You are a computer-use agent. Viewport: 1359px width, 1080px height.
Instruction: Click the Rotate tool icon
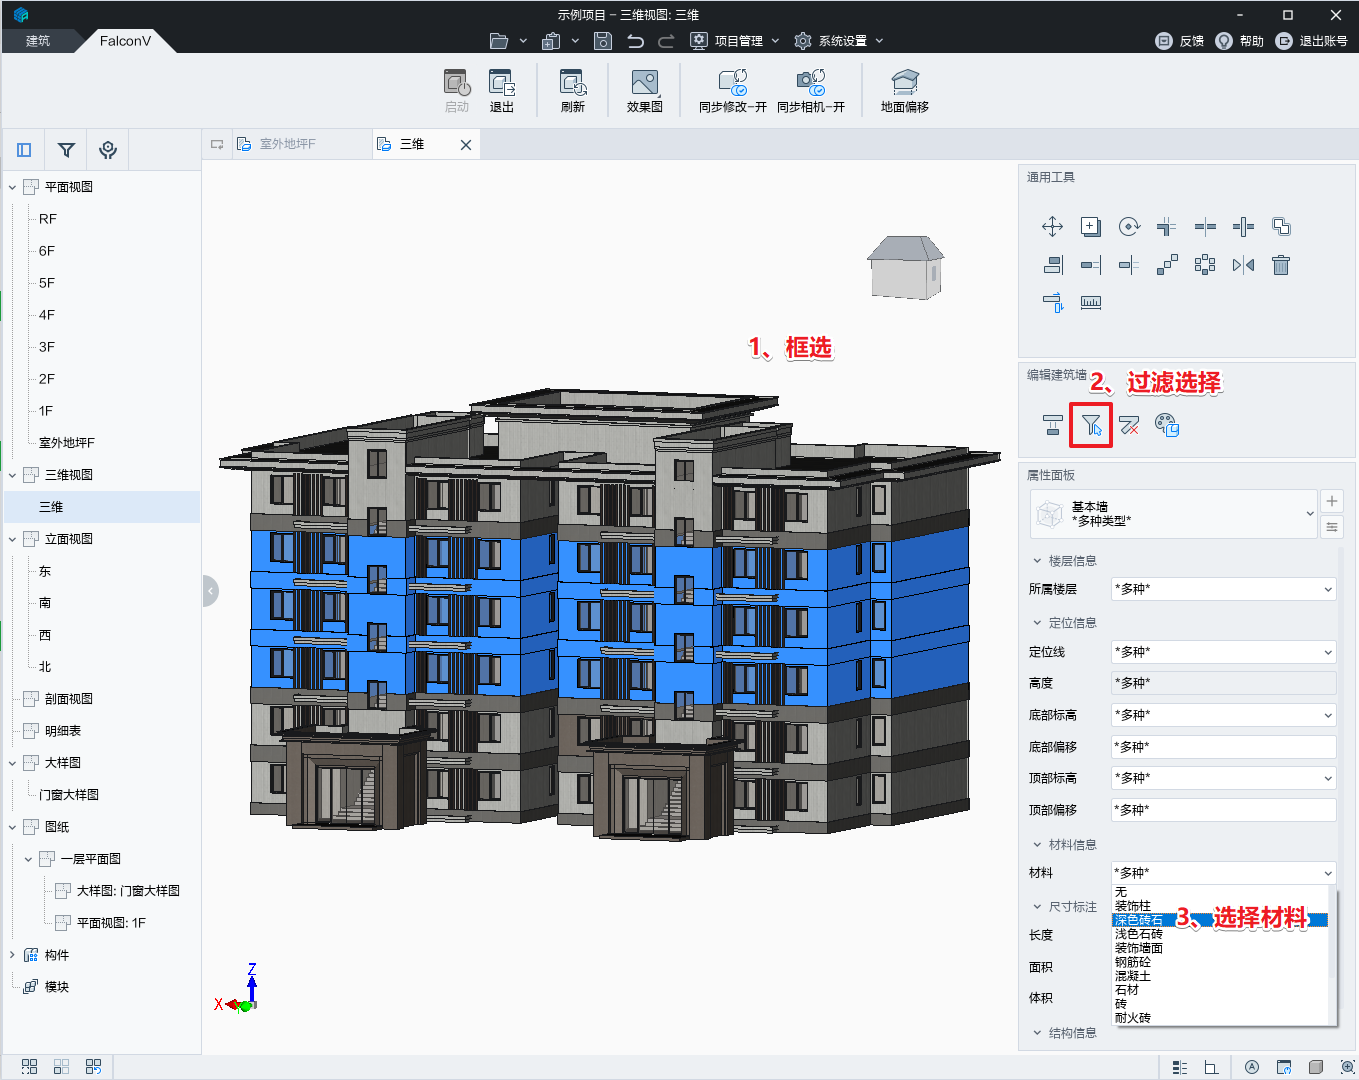(x=1129, y=227)
